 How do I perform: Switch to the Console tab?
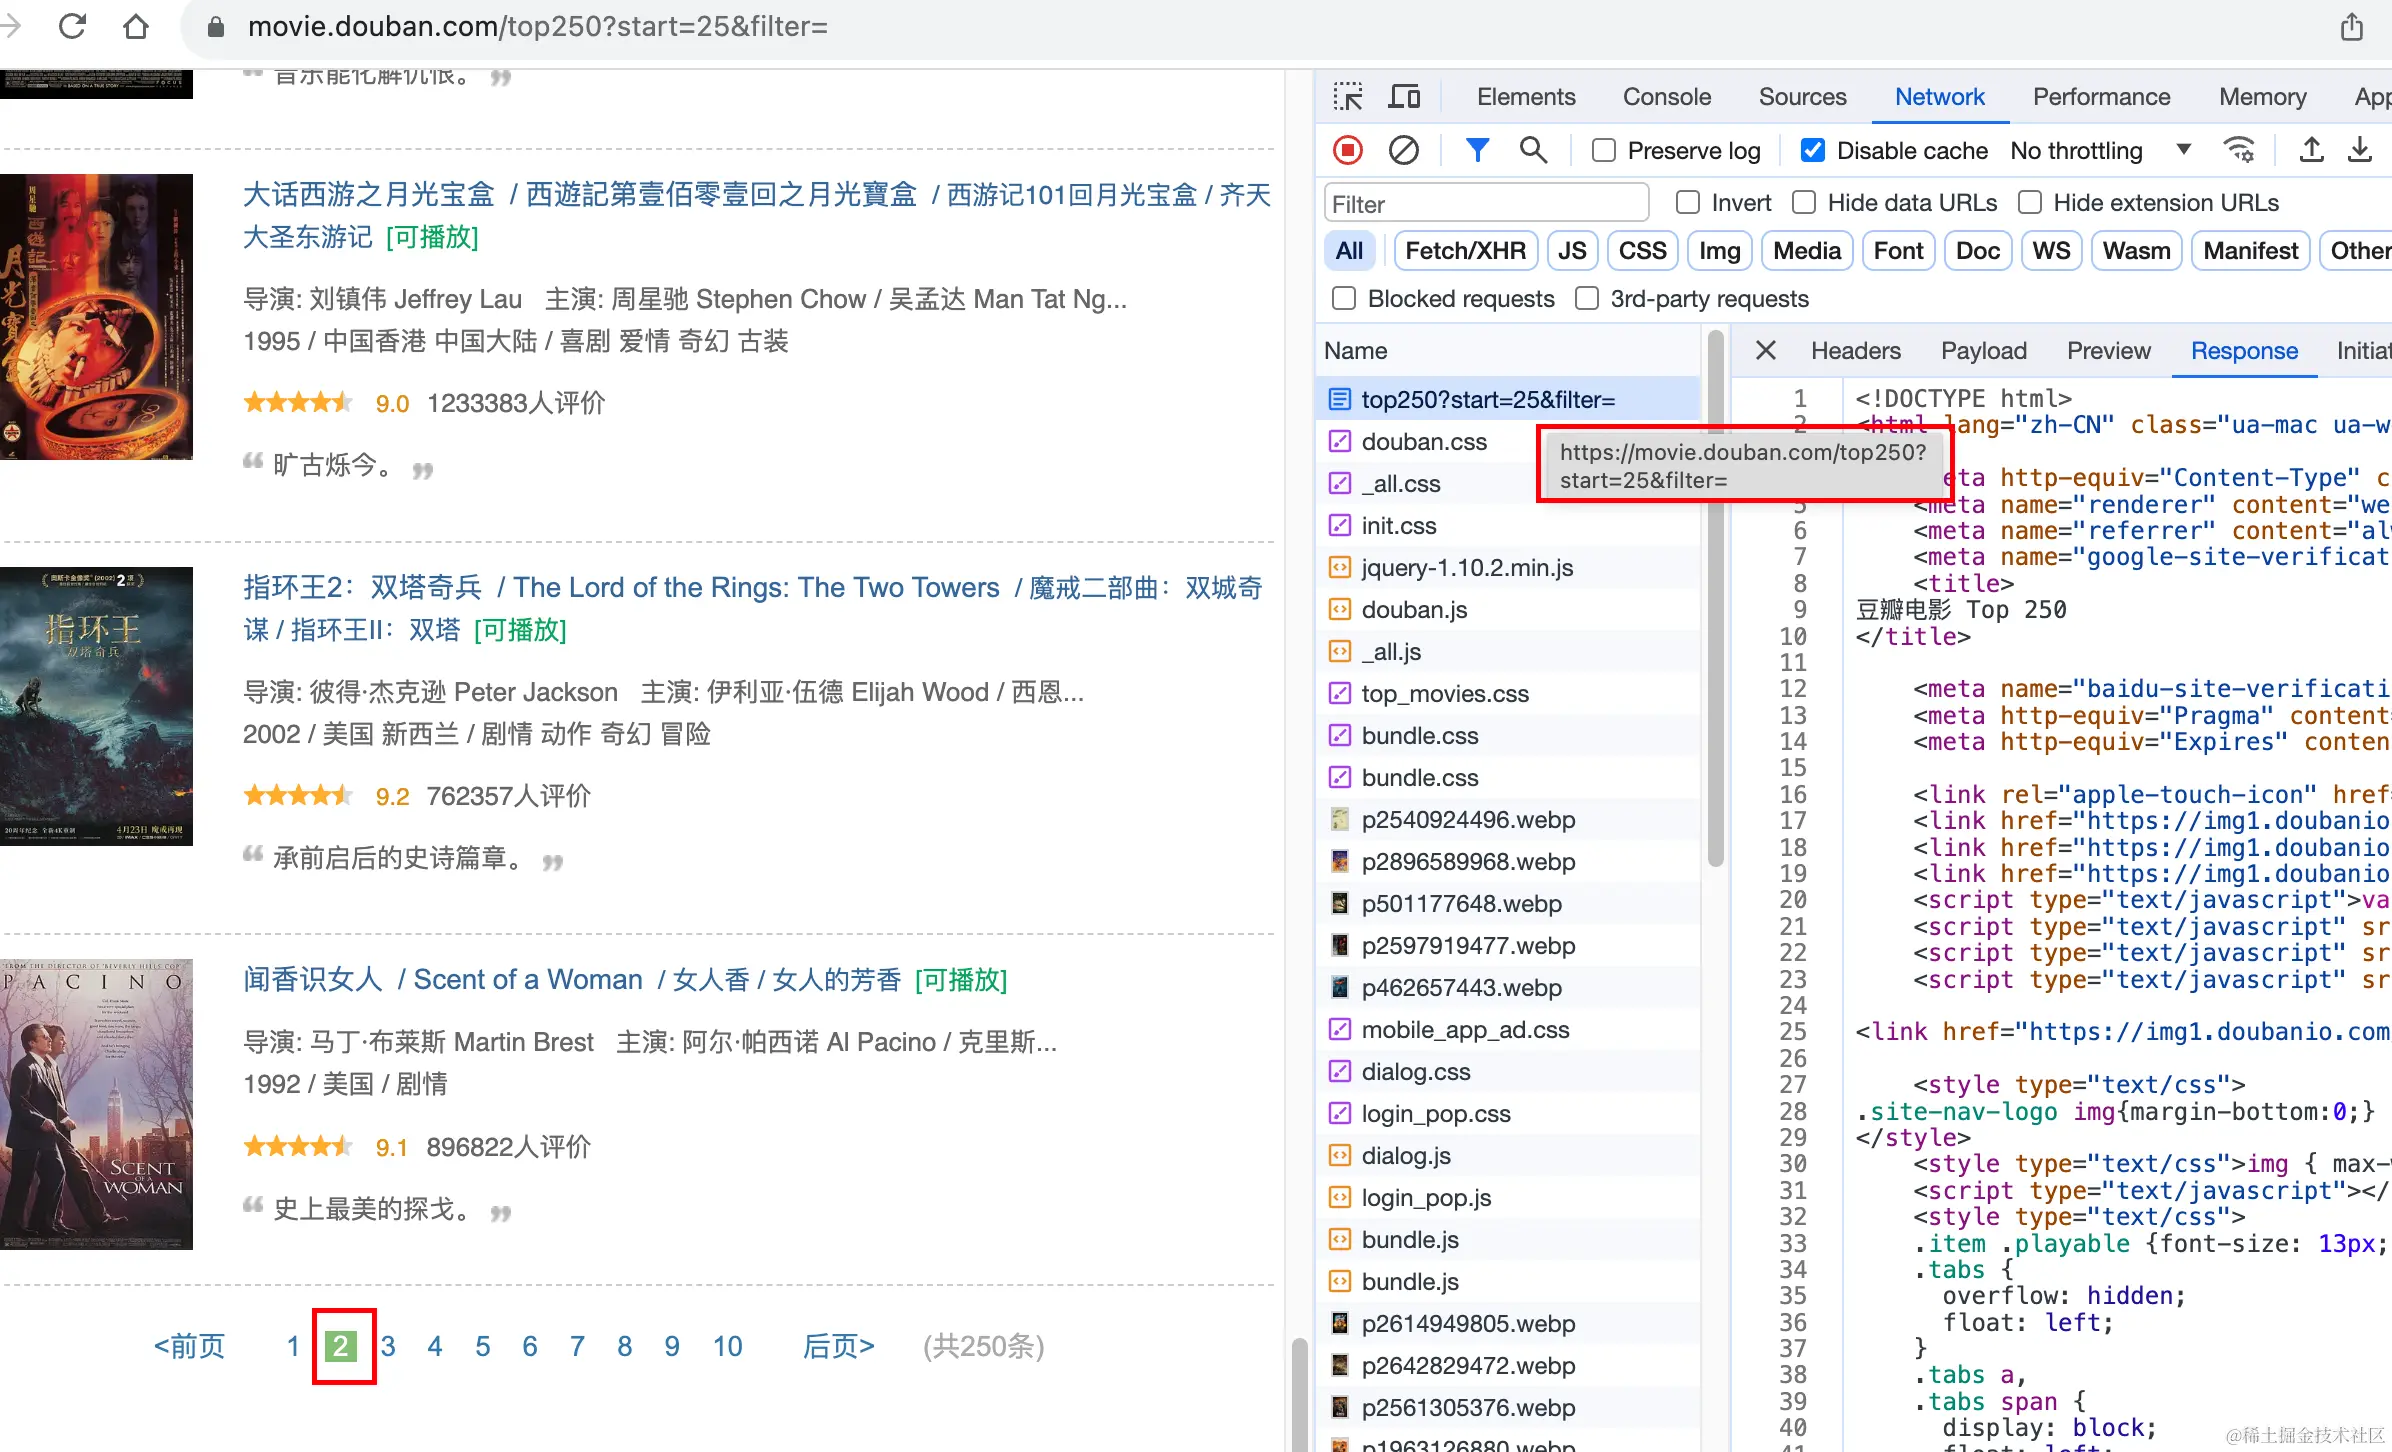coord(1667,97)
